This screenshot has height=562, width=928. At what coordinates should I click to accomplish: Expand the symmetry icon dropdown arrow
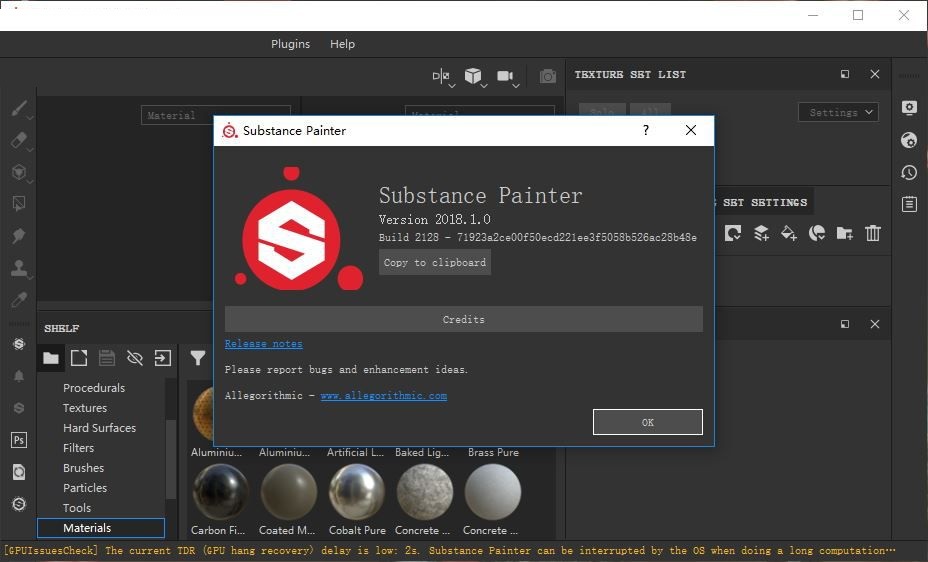click(x=452, y=86)
